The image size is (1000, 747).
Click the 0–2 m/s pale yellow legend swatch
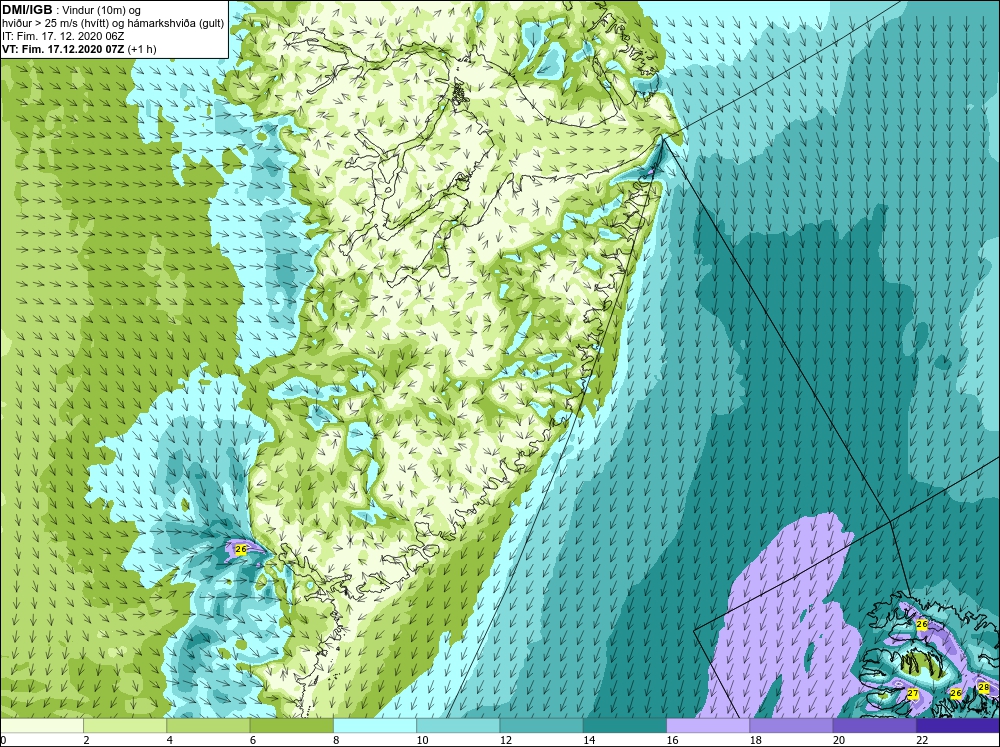tap(41, 725)
